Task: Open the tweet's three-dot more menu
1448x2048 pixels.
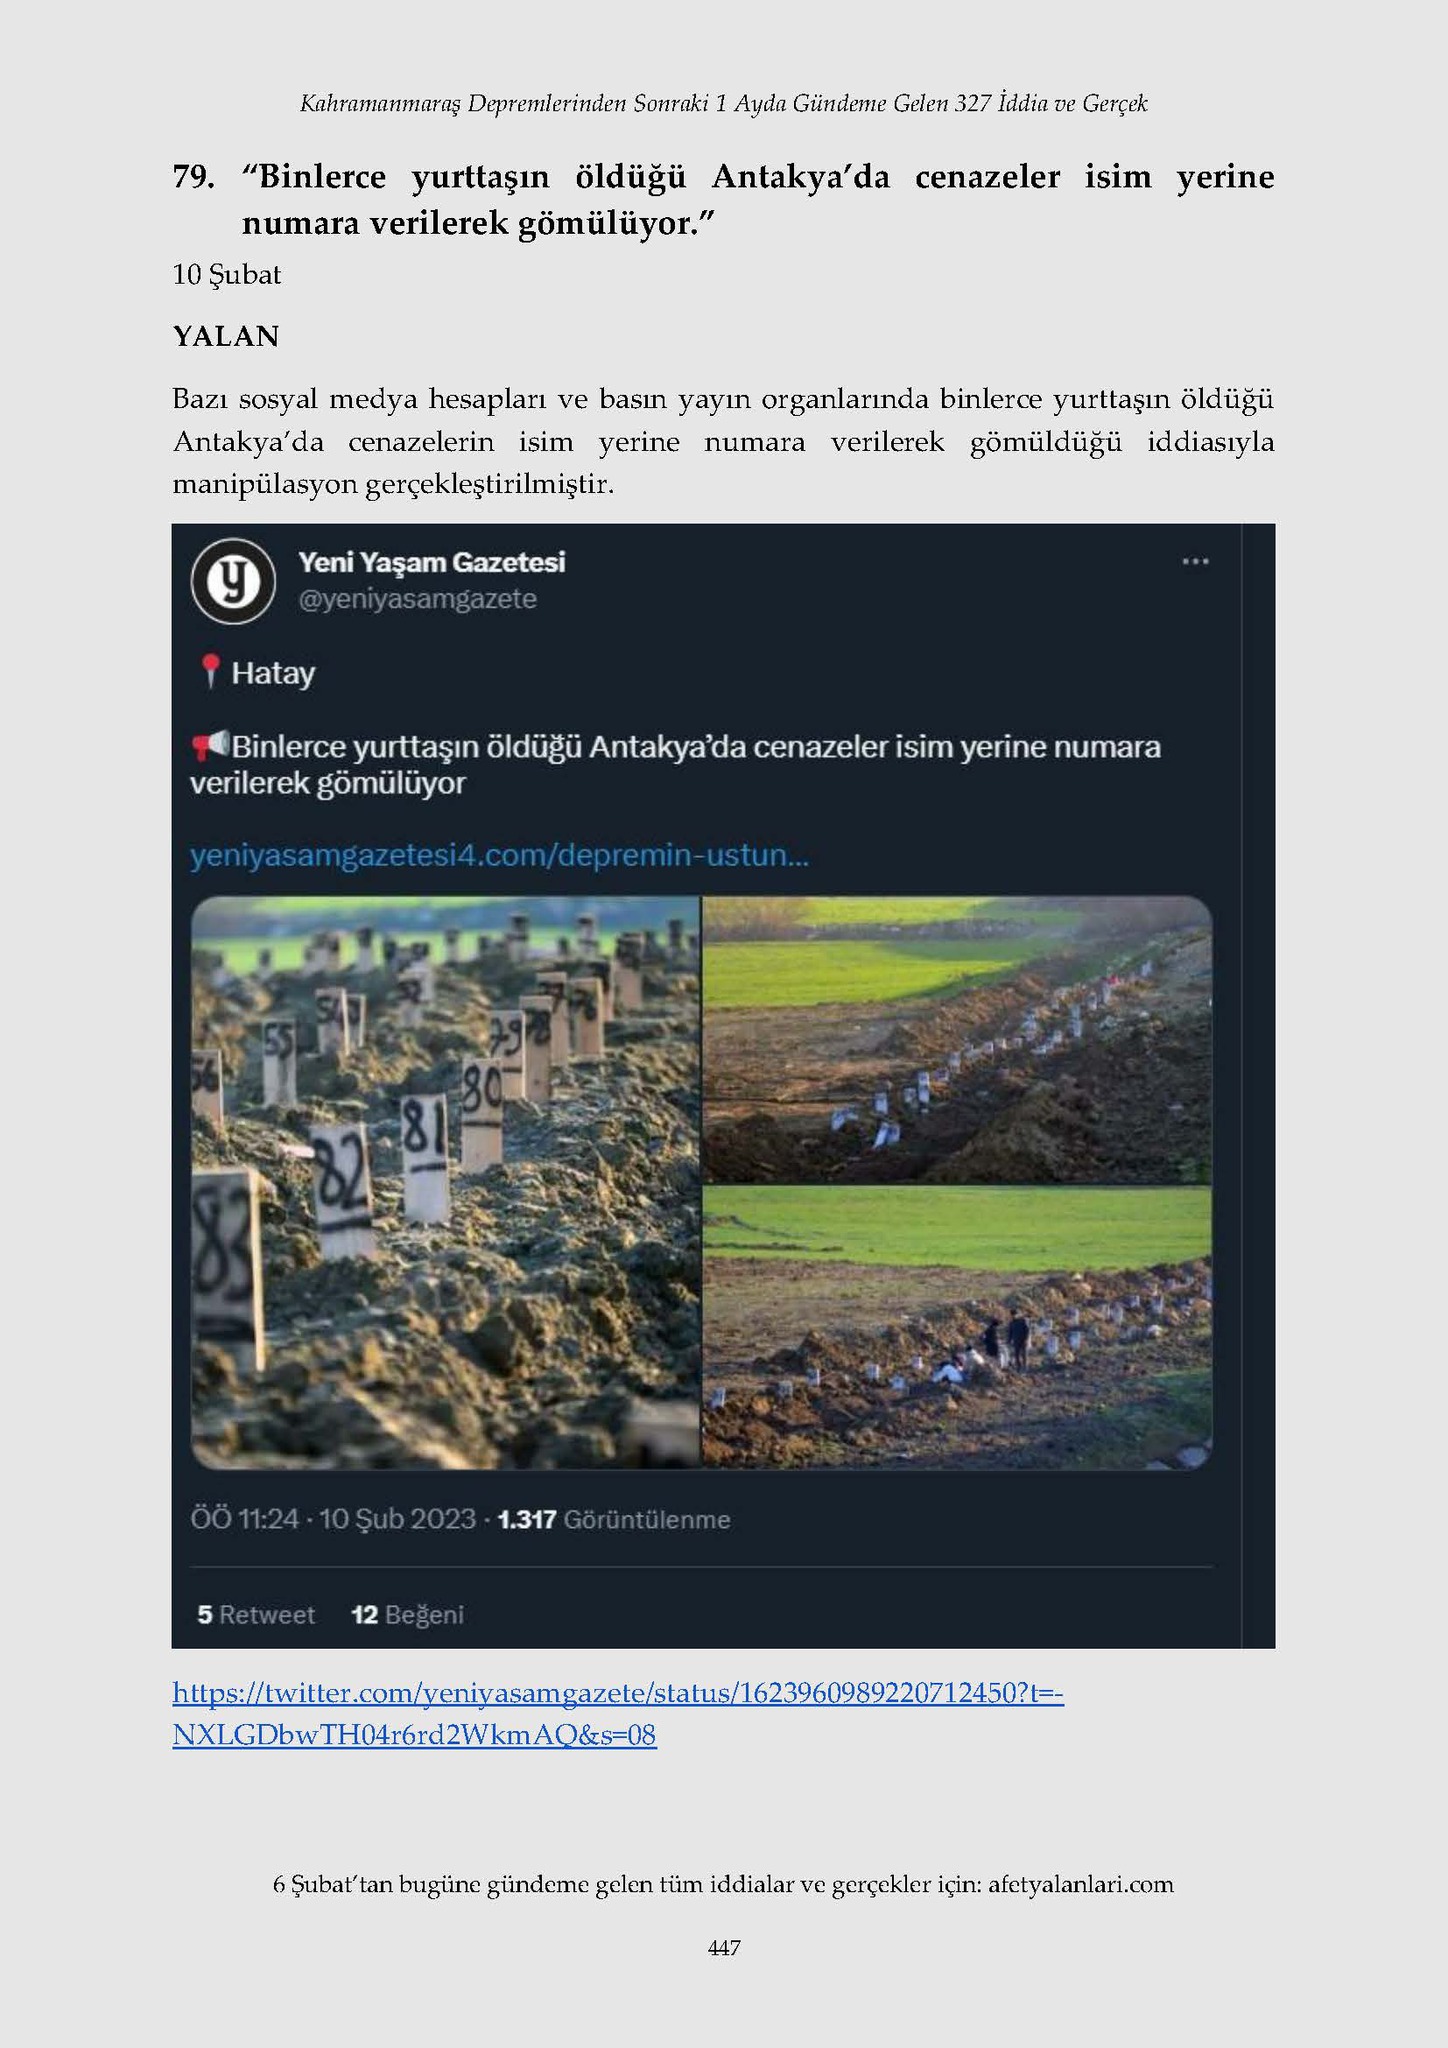Action: [x=1195, y=562]
